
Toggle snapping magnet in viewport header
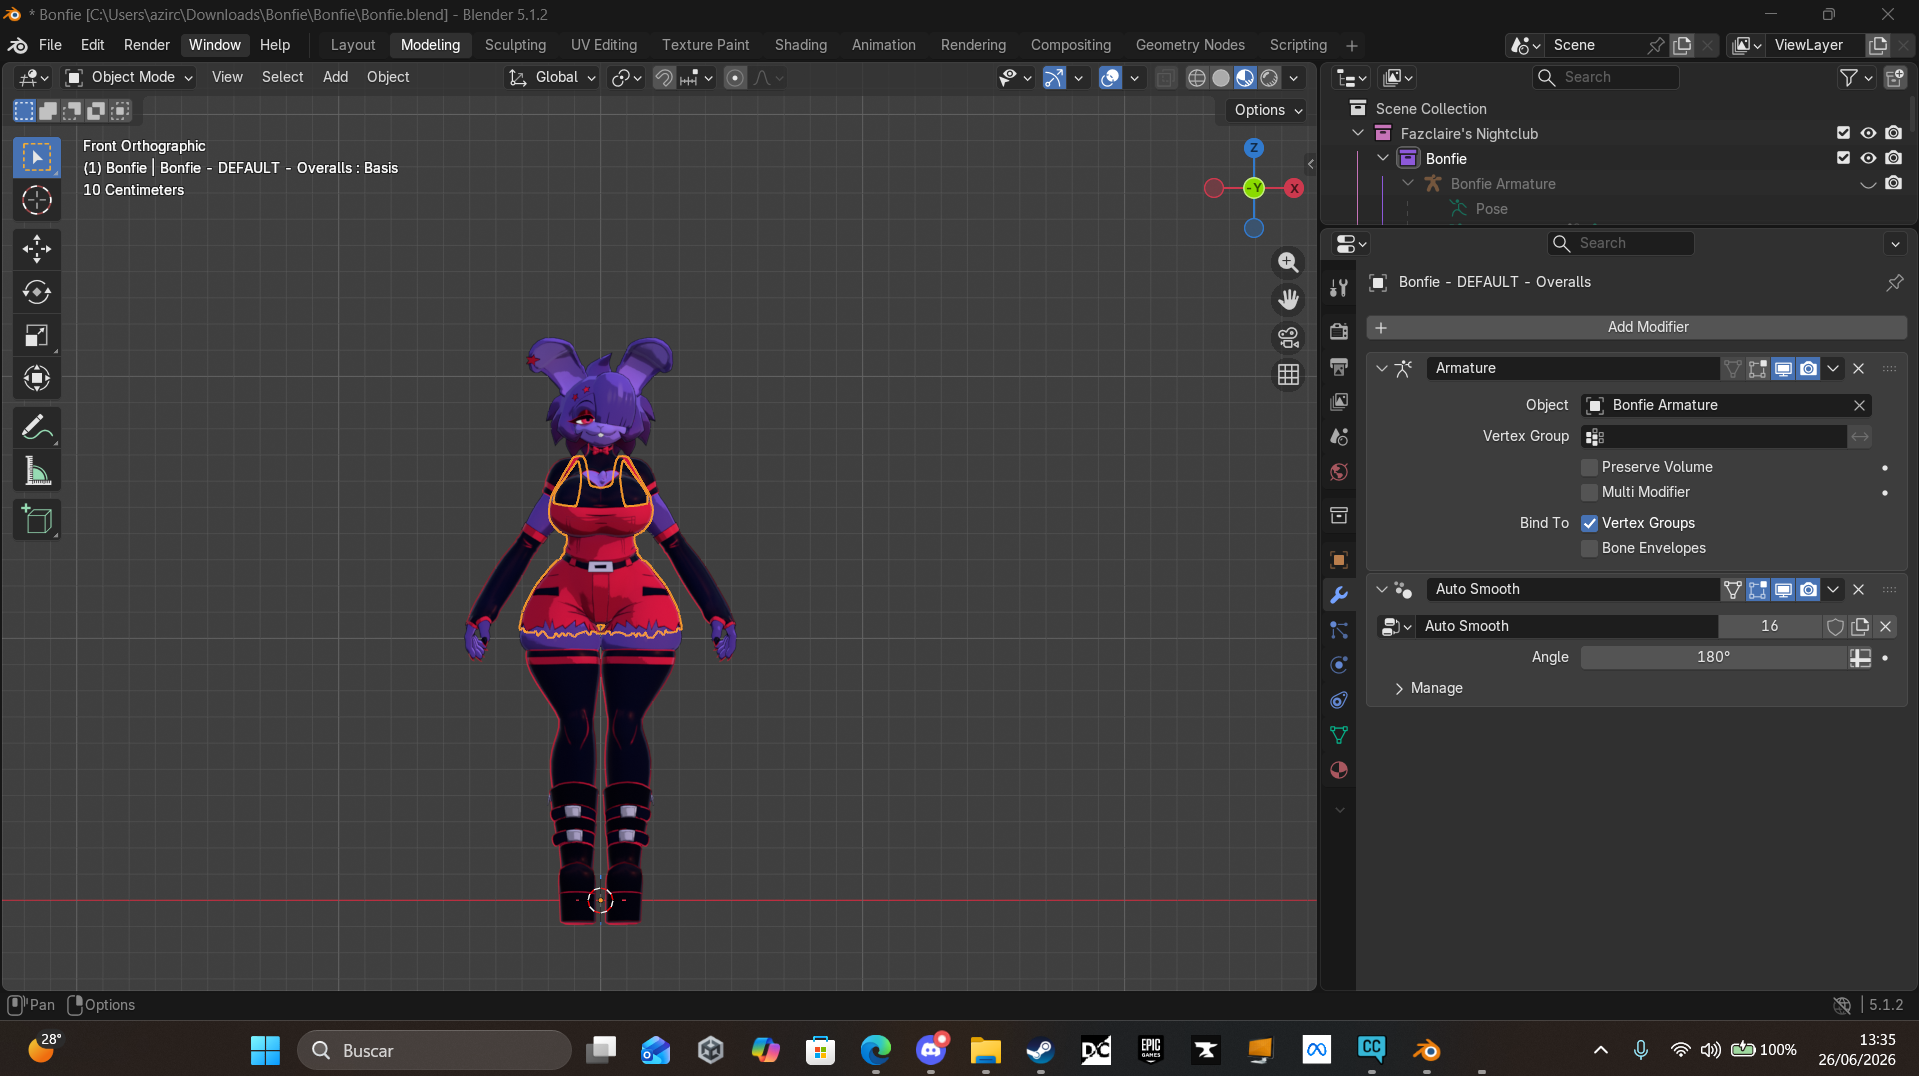click(664, 78)
